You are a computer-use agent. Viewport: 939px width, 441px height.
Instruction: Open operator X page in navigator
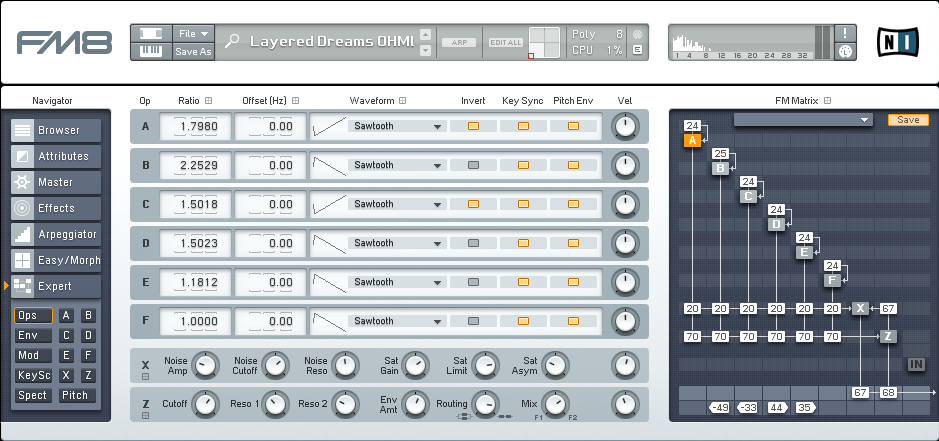coord(66,376)
